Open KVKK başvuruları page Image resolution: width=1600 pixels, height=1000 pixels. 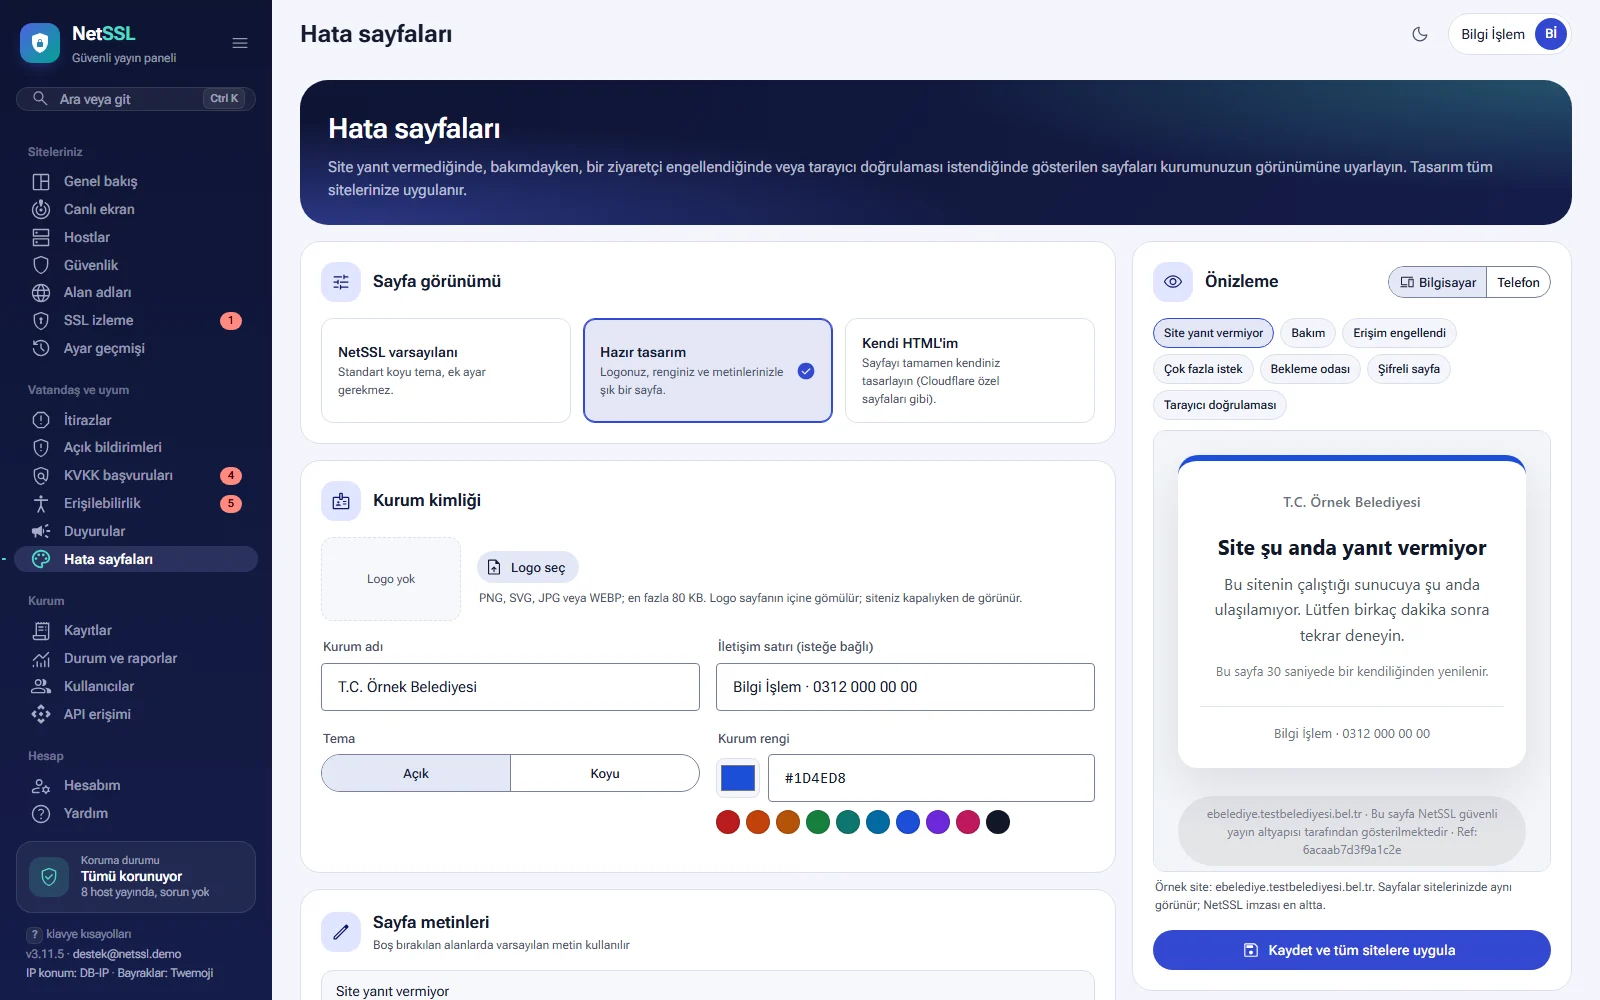coord(137,475)
